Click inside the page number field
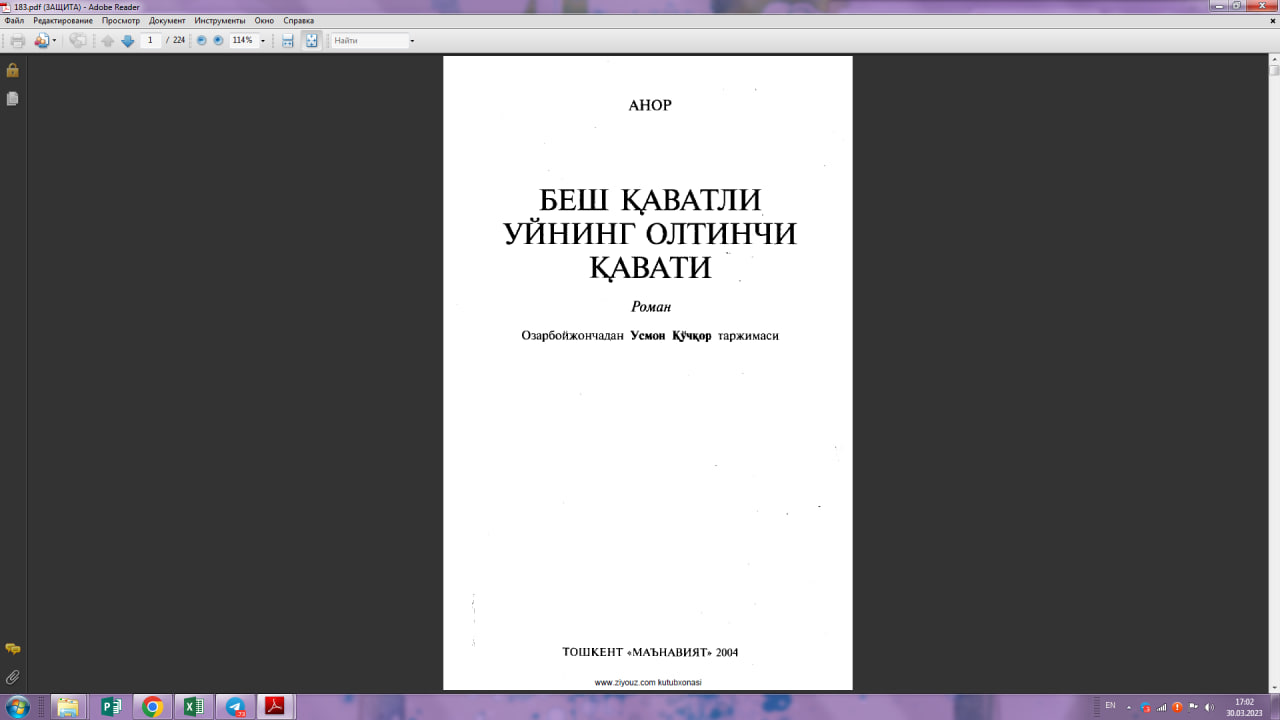1280x720 pixels. point(150,40)
